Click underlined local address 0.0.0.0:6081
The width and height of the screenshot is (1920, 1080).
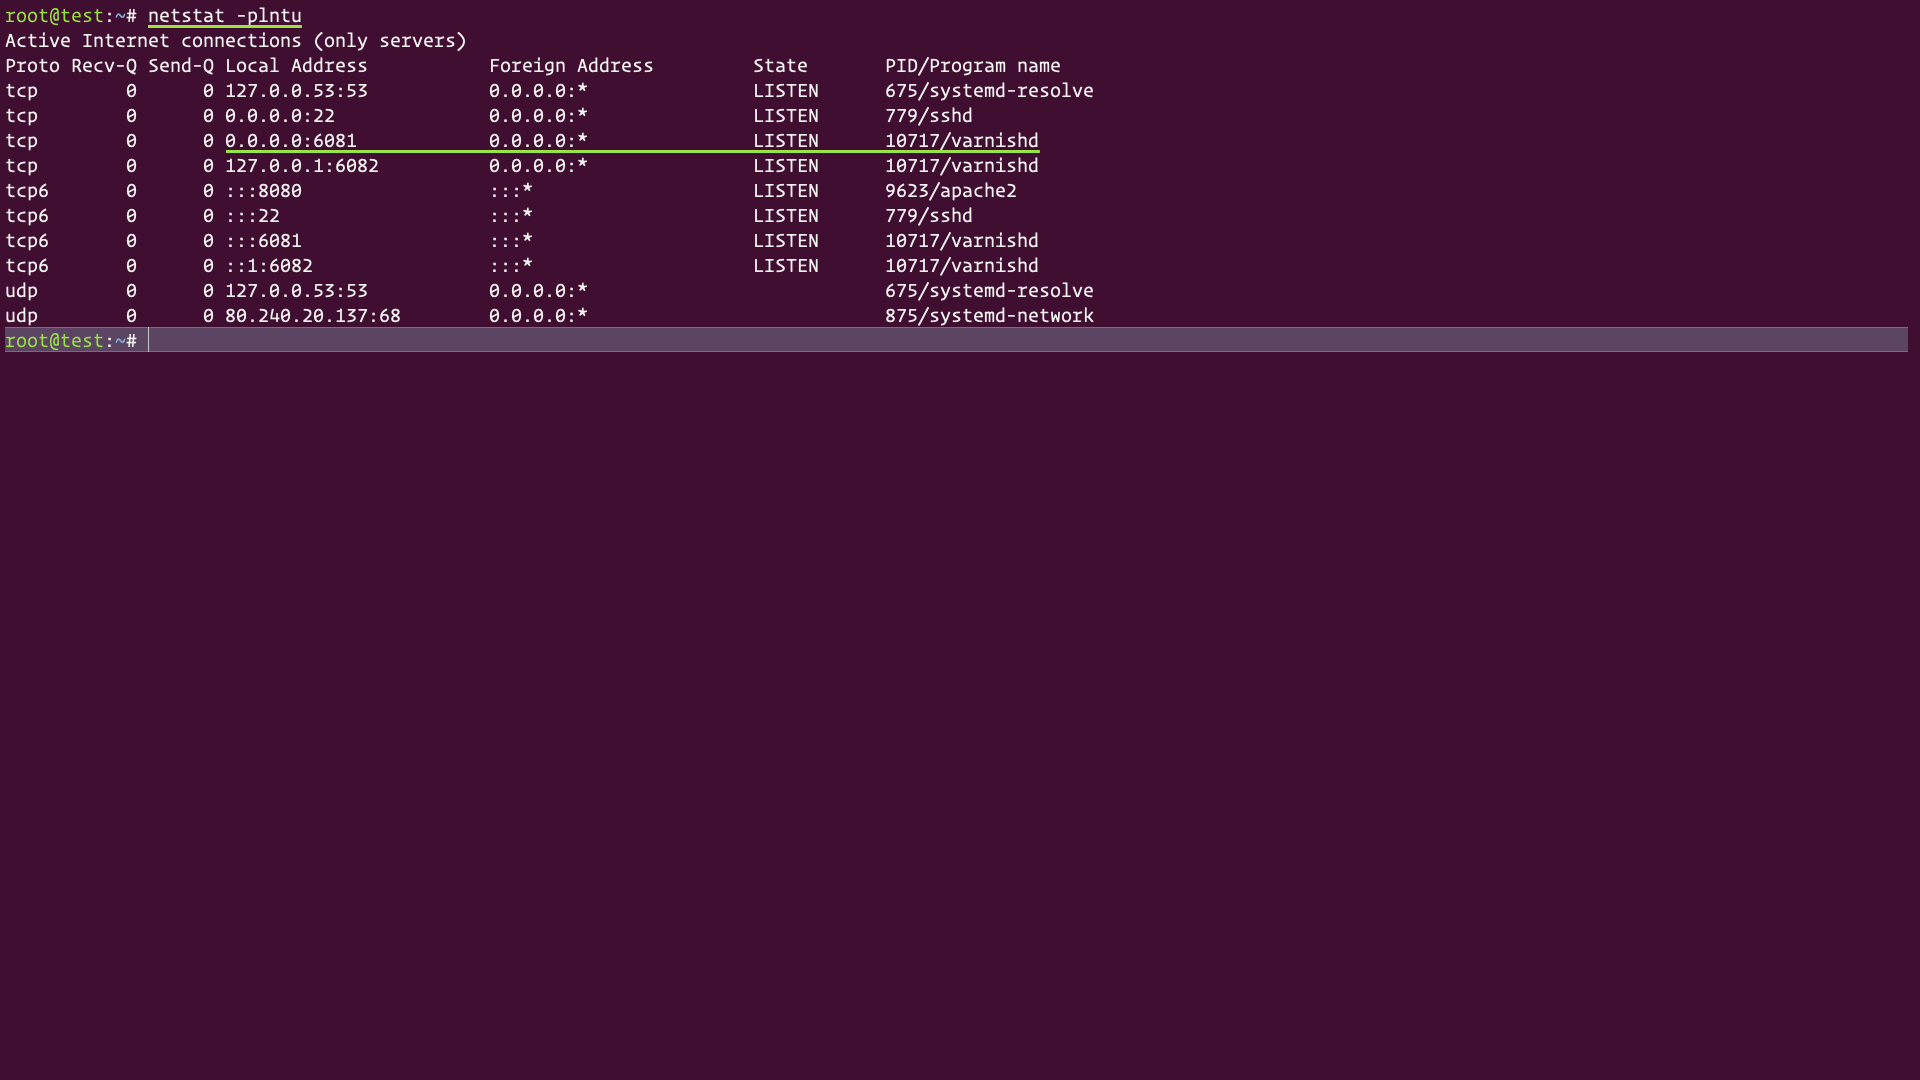[291, 141]
